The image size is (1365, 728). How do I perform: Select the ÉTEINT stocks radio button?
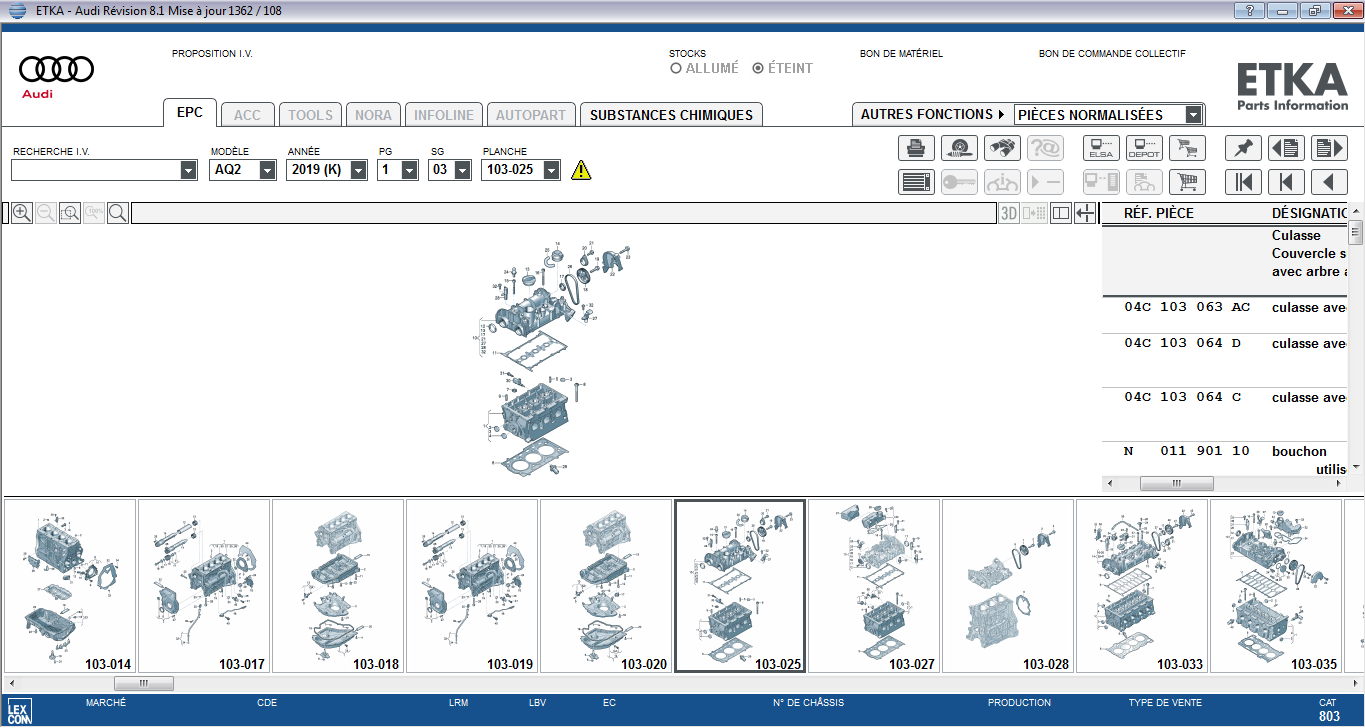click(758, 69)
